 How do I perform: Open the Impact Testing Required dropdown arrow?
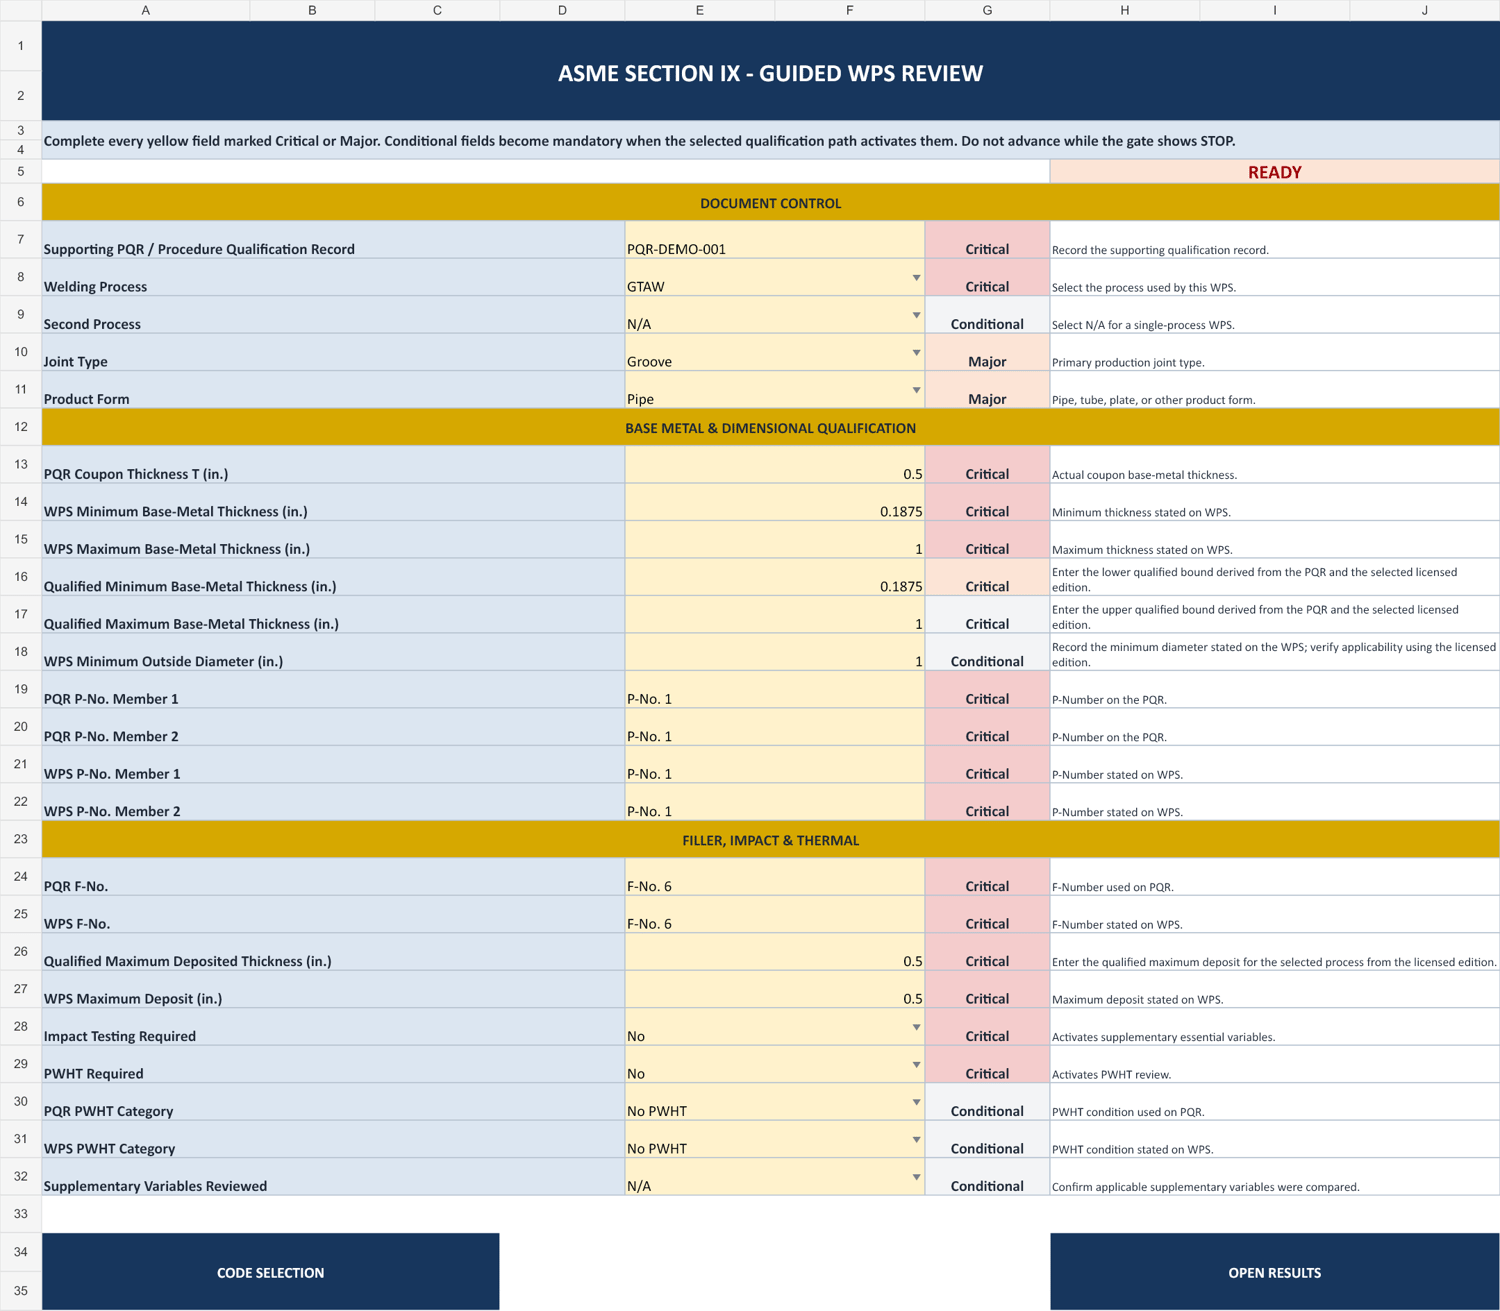(915, 1027)
